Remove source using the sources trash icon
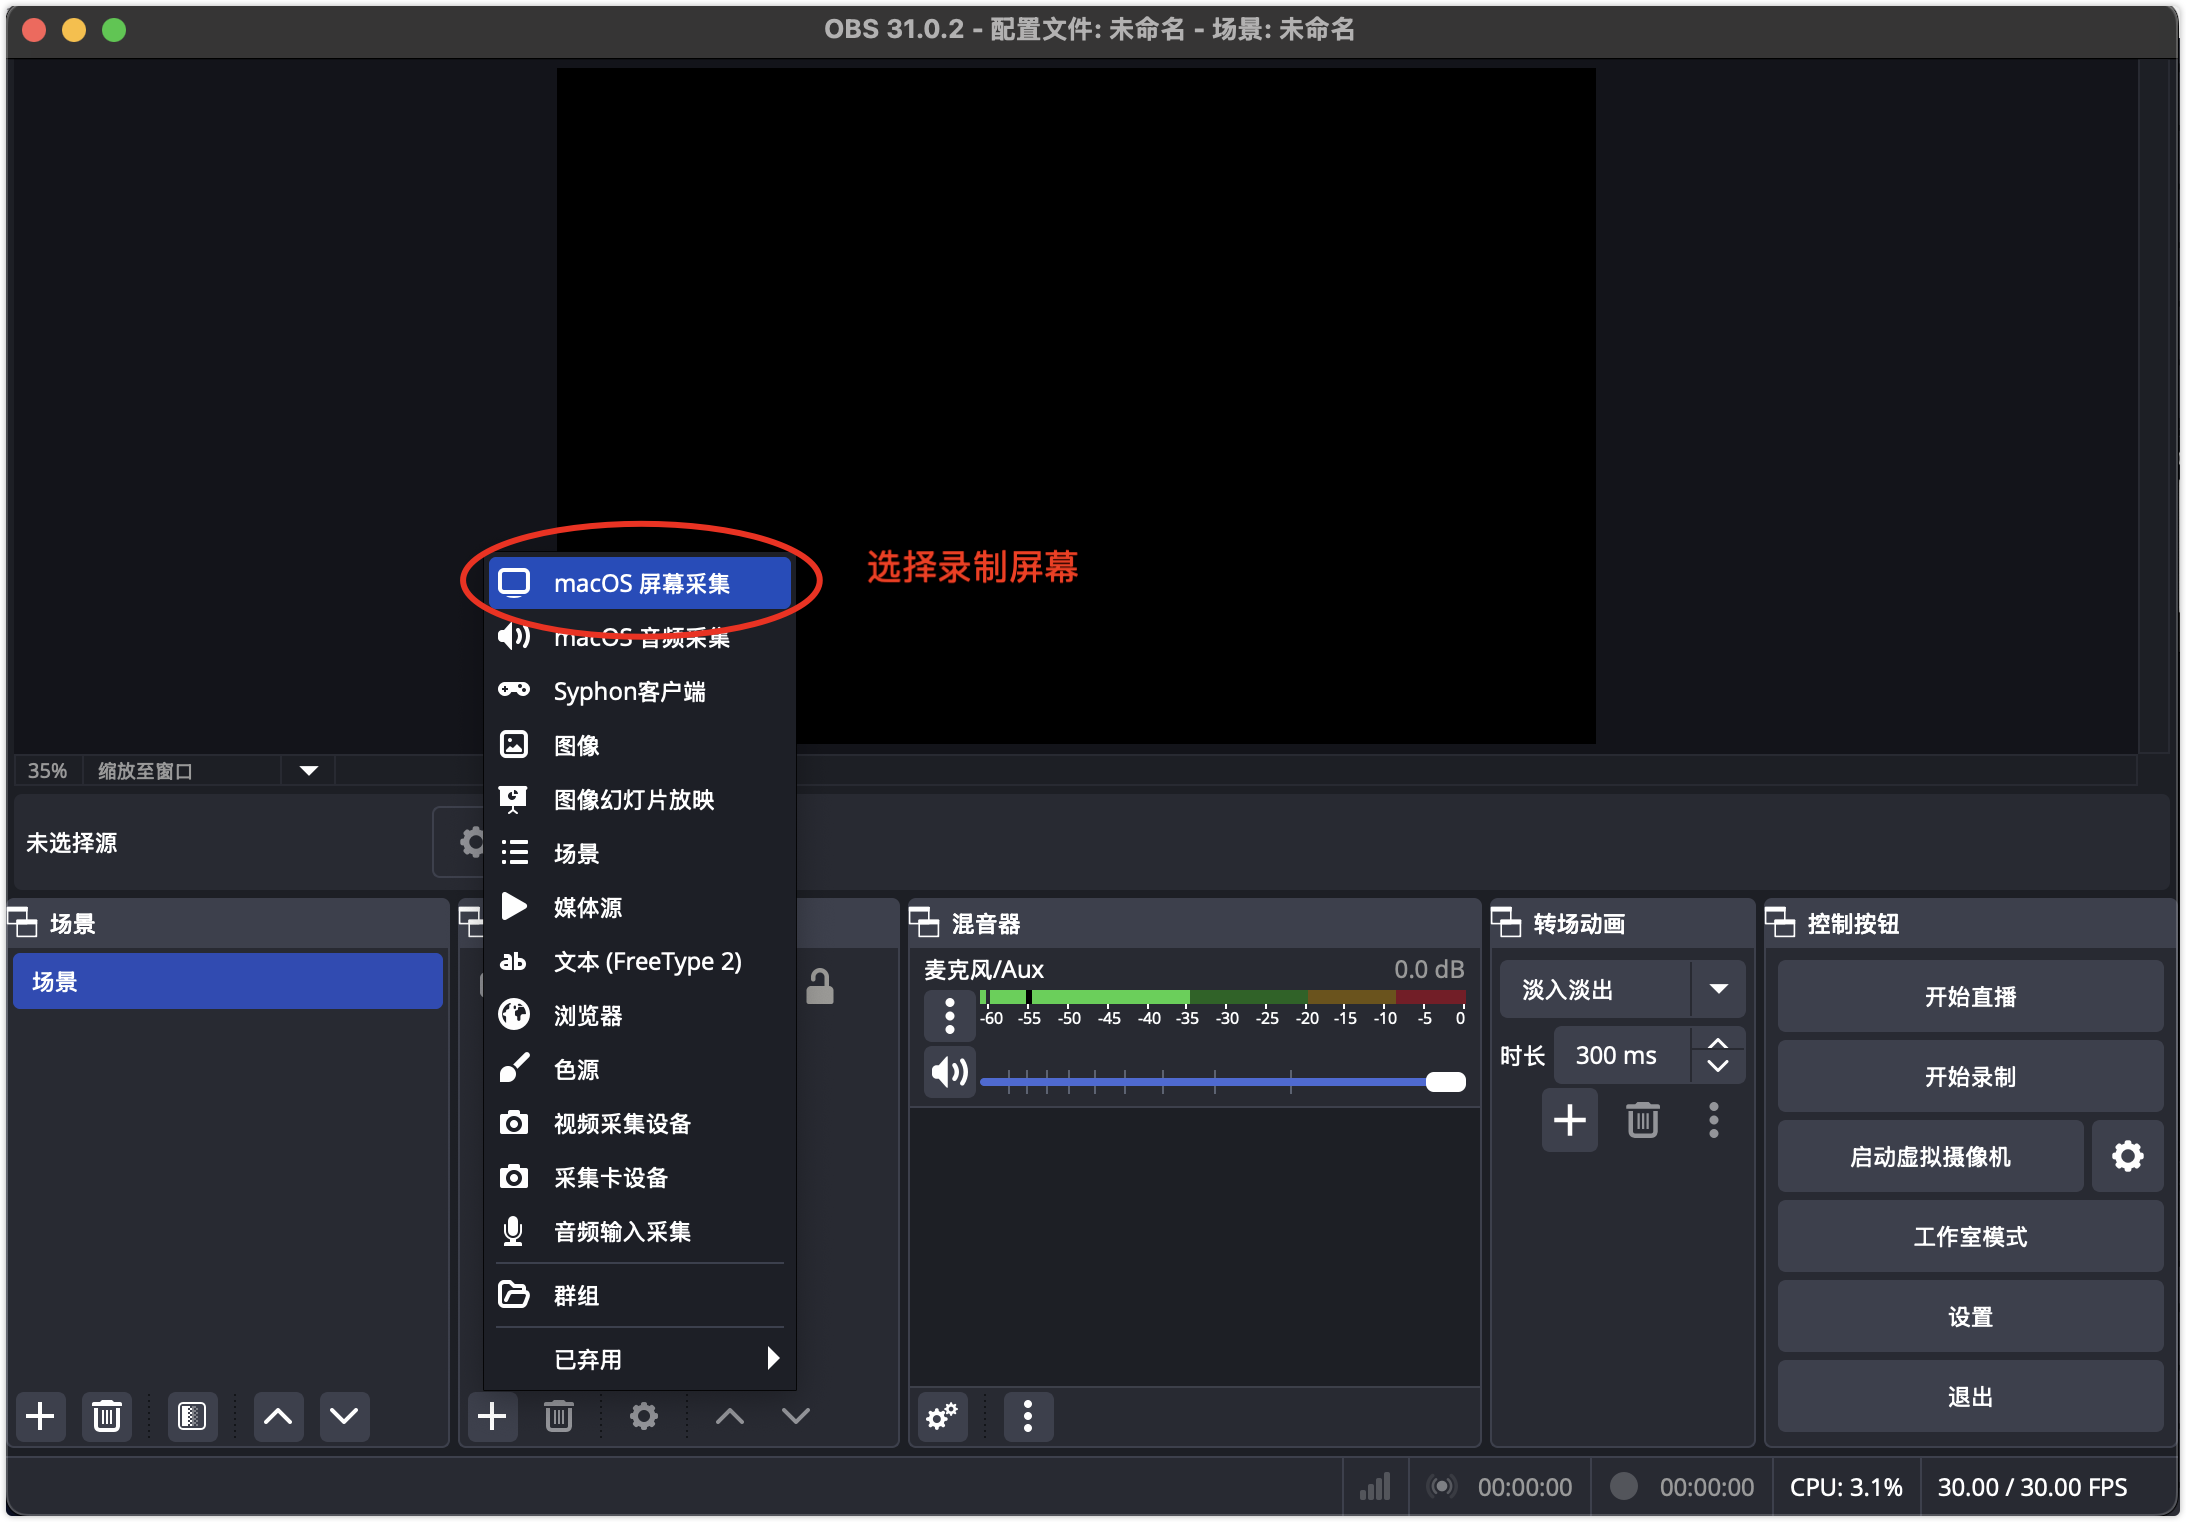 [559, 1416]
